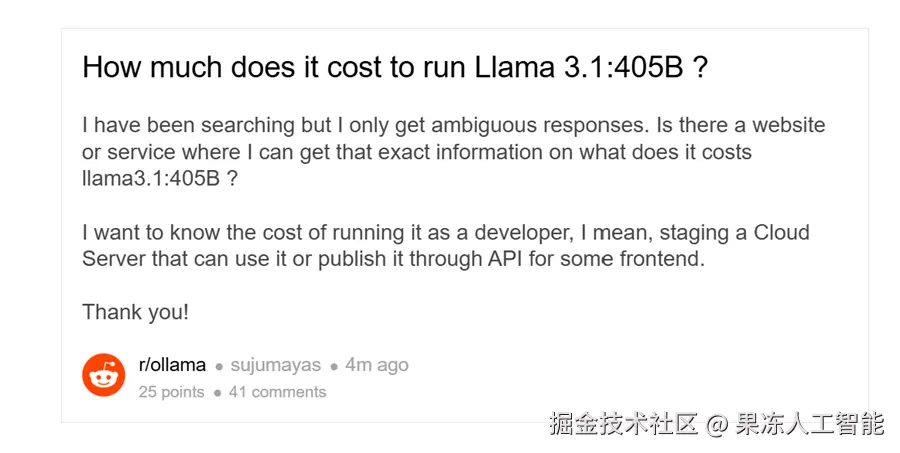Open the 41 comments link
The height and width of the screenshot is (453, 900).
[277, 392]
